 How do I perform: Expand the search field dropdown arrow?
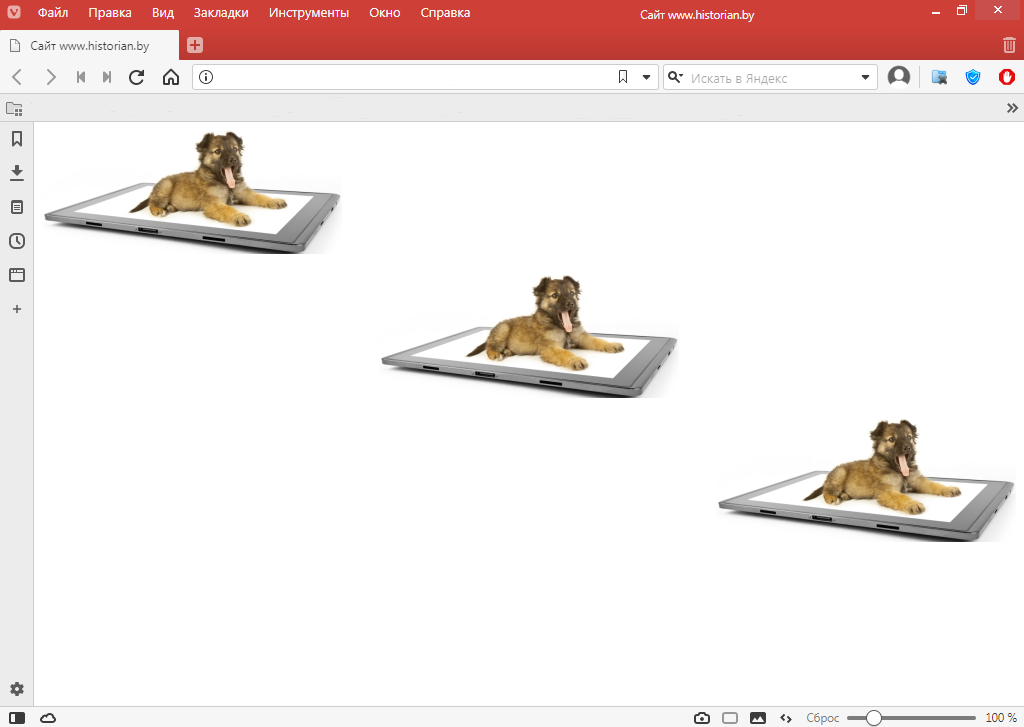[x=866, y=77]
